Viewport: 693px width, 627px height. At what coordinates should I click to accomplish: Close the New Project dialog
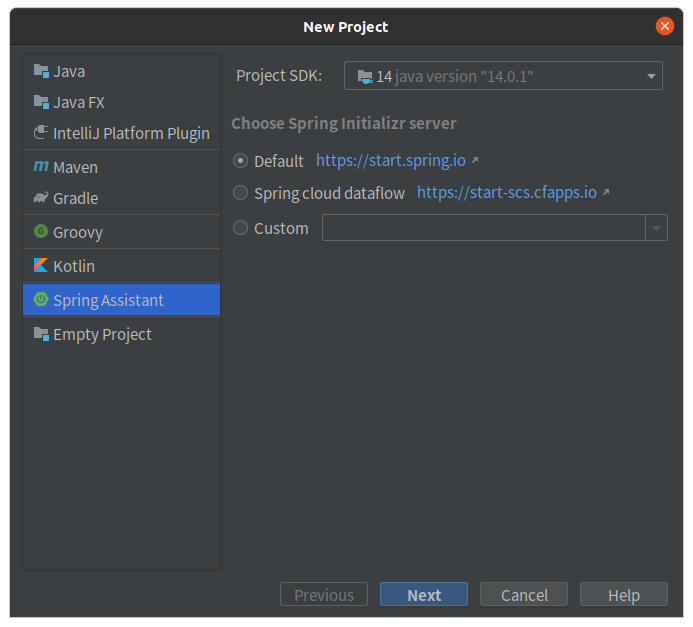click(665, 26)
